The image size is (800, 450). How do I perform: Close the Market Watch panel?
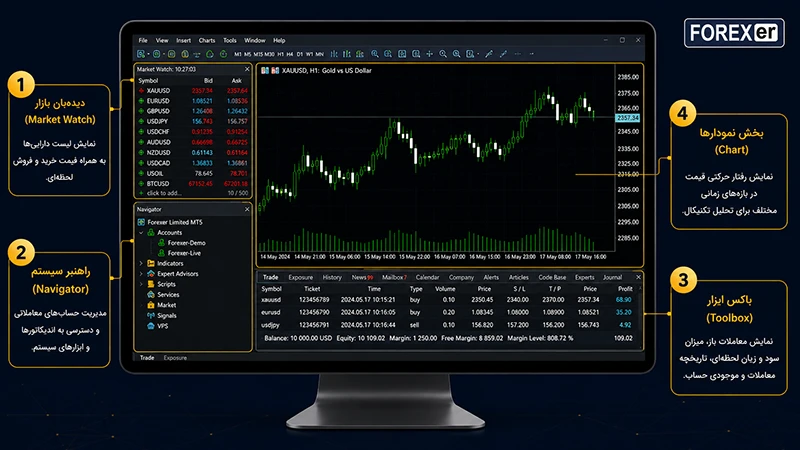pyautogui.click(x=247, y=69)
